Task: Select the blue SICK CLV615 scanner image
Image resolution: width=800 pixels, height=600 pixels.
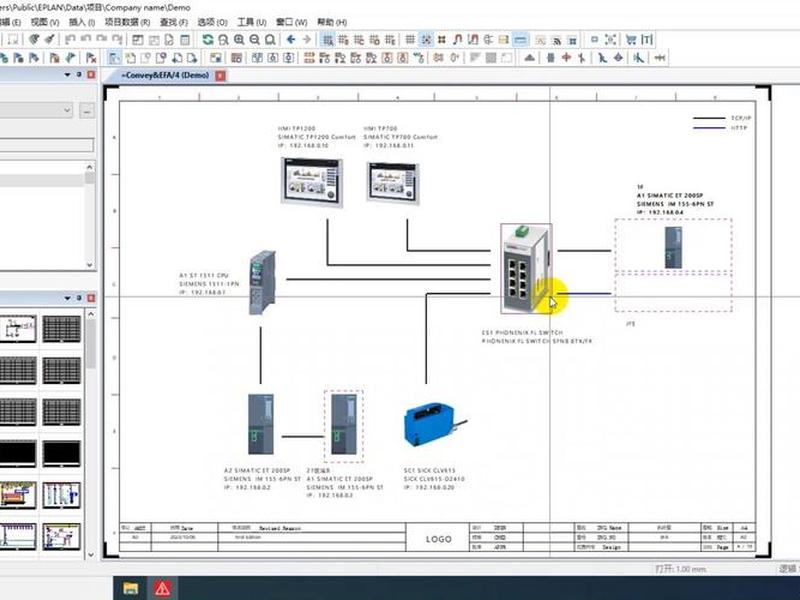Action: 435,423
